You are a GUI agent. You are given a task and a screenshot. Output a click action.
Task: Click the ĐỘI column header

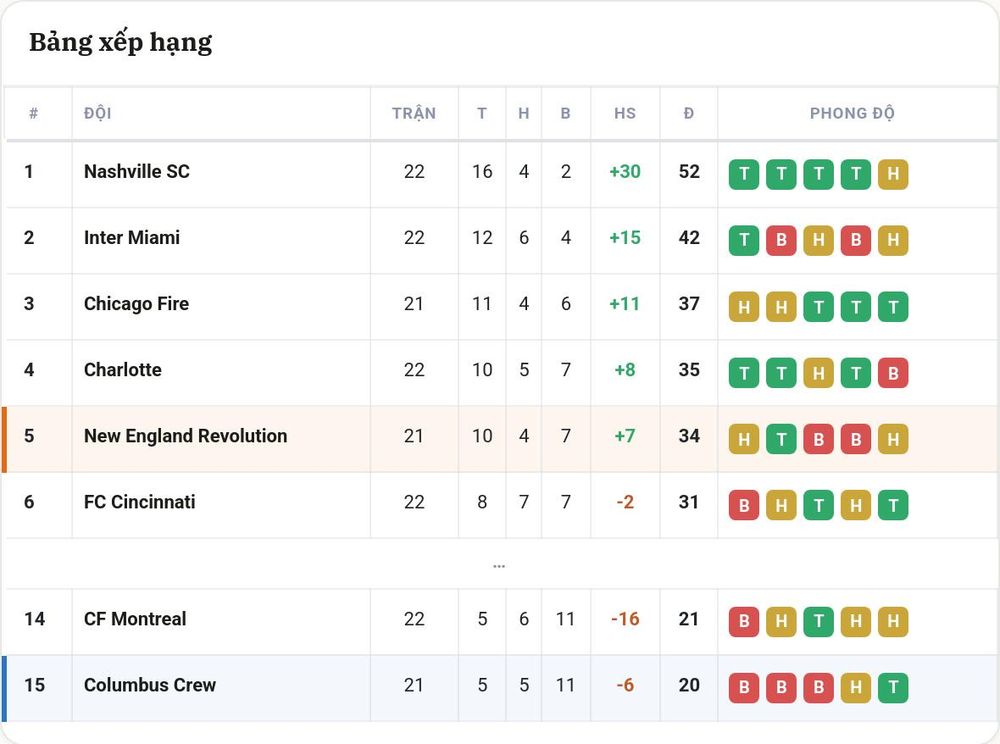(x=98, y=113)
